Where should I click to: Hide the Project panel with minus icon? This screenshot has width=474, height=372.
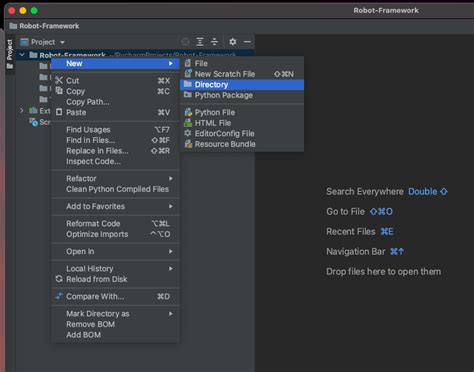247,42
